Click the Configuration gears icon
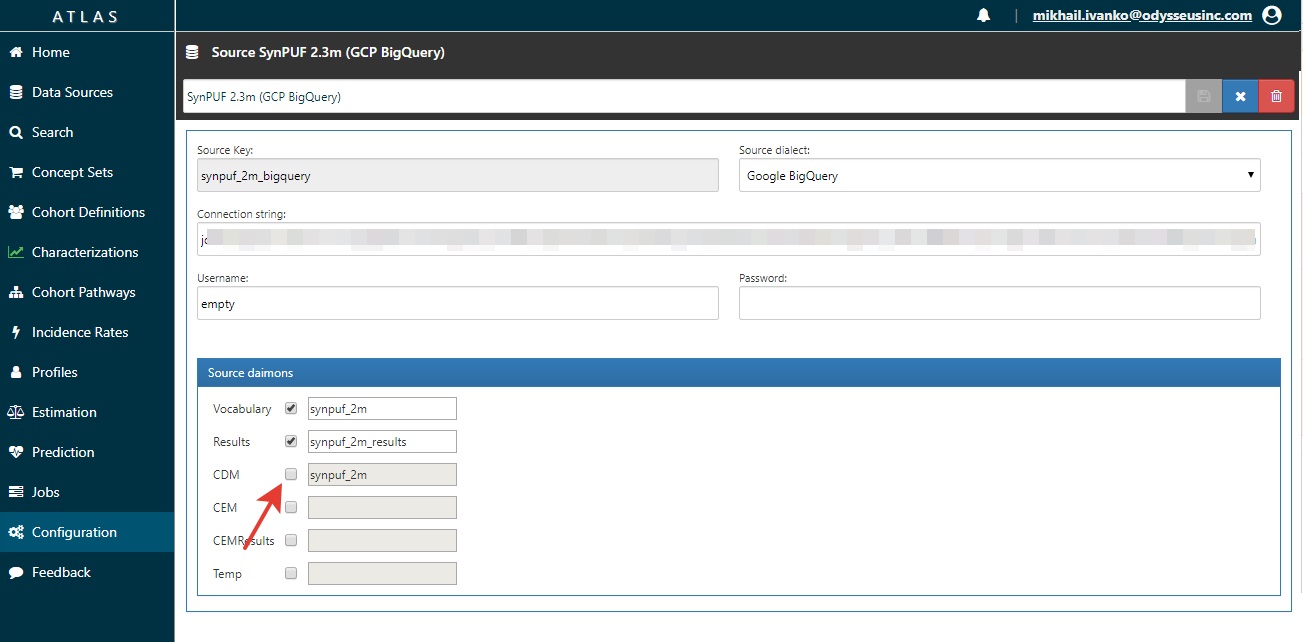The width and height of the screenshot is (1303, 642). pos(16,532)
